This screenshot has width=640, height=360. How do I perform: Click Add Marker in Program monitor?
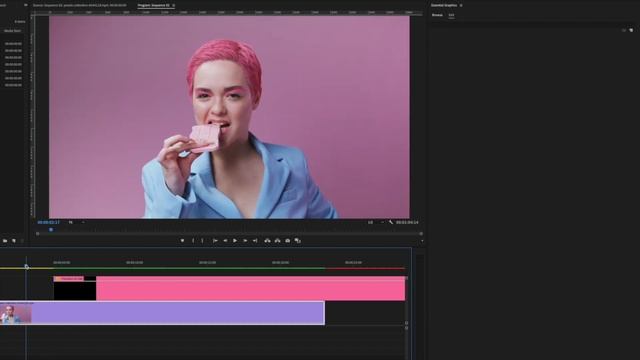pyautogui.click(x=182, y=241)
